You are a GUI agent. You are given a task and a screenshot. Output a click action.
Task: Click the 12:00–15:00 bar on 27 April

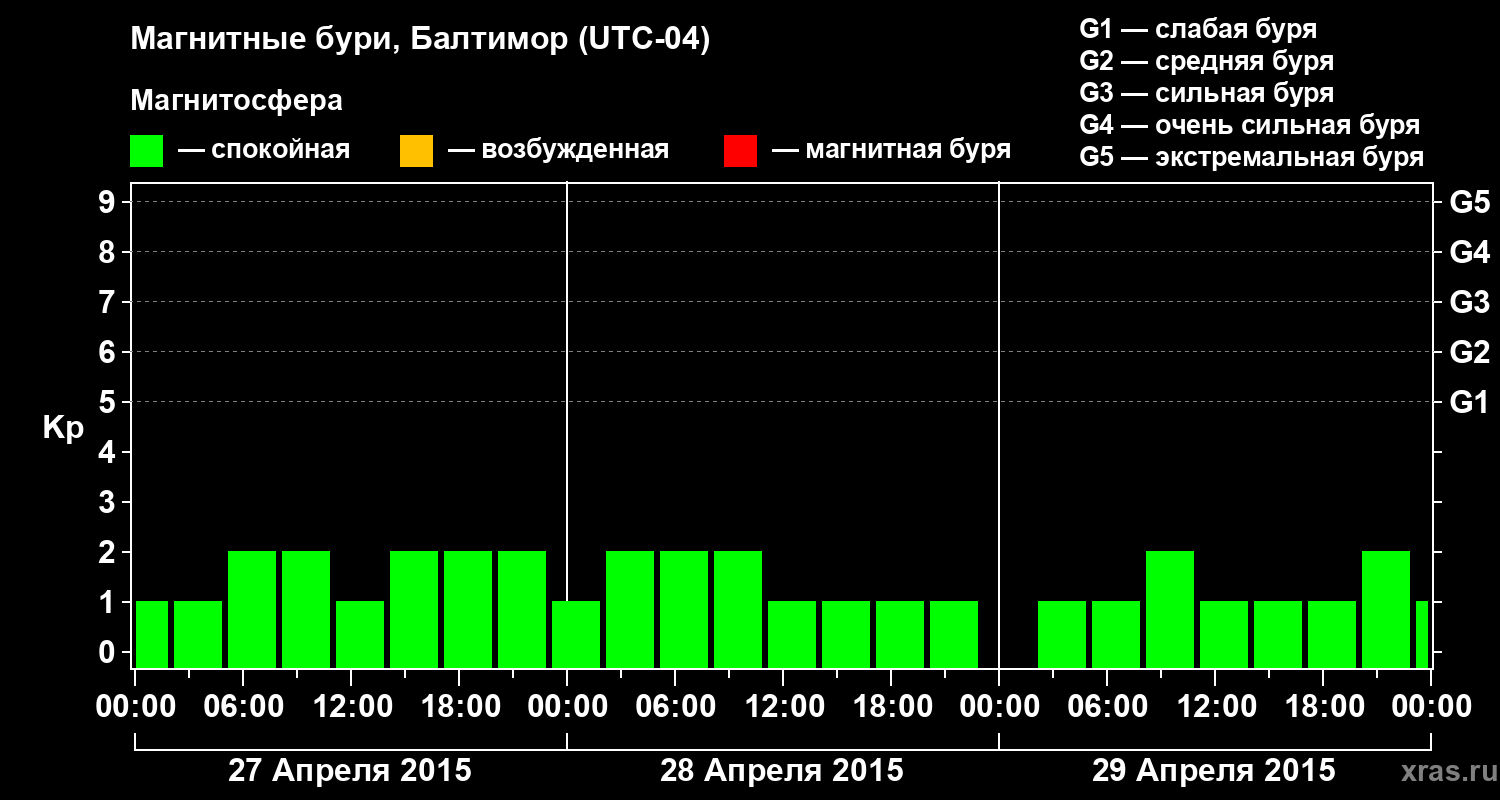click(360, 634)
